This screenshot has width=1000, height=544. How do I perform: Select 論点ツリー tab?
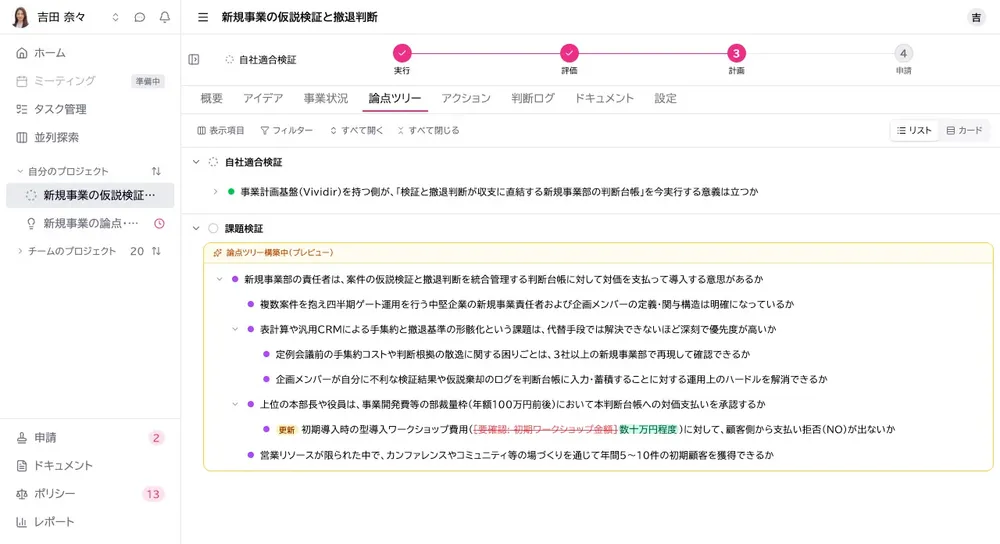[395, 98]
